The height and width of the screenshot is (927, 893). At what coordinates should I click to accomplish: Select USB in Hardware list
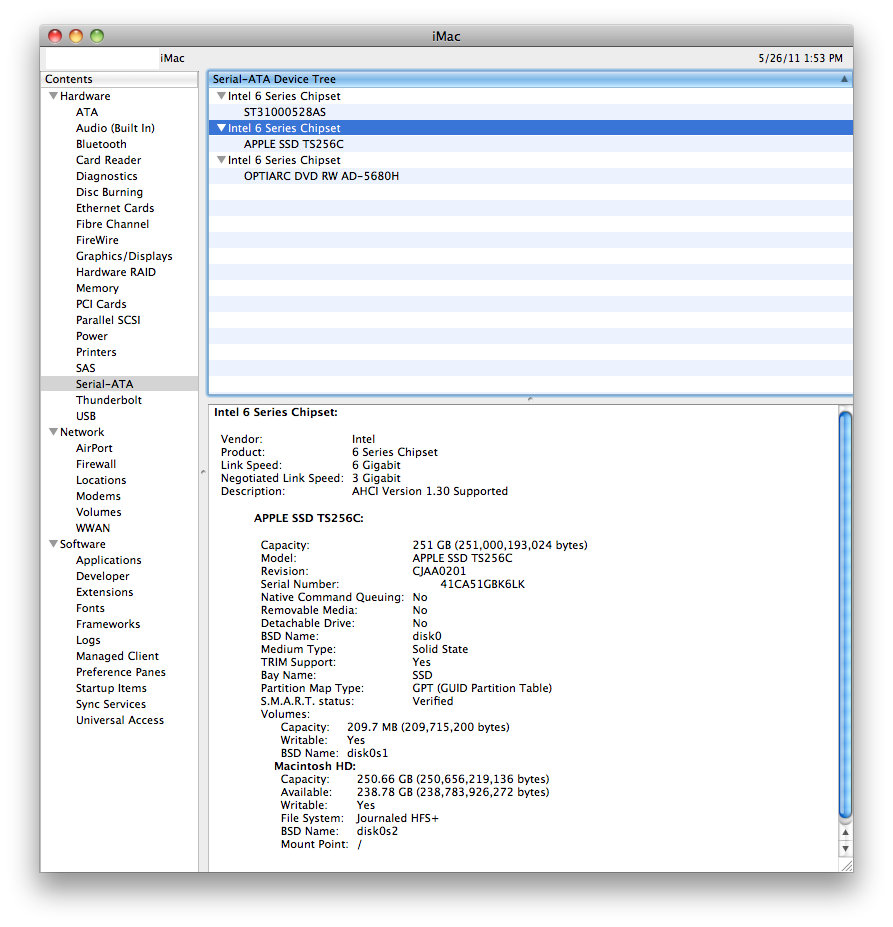86,416
